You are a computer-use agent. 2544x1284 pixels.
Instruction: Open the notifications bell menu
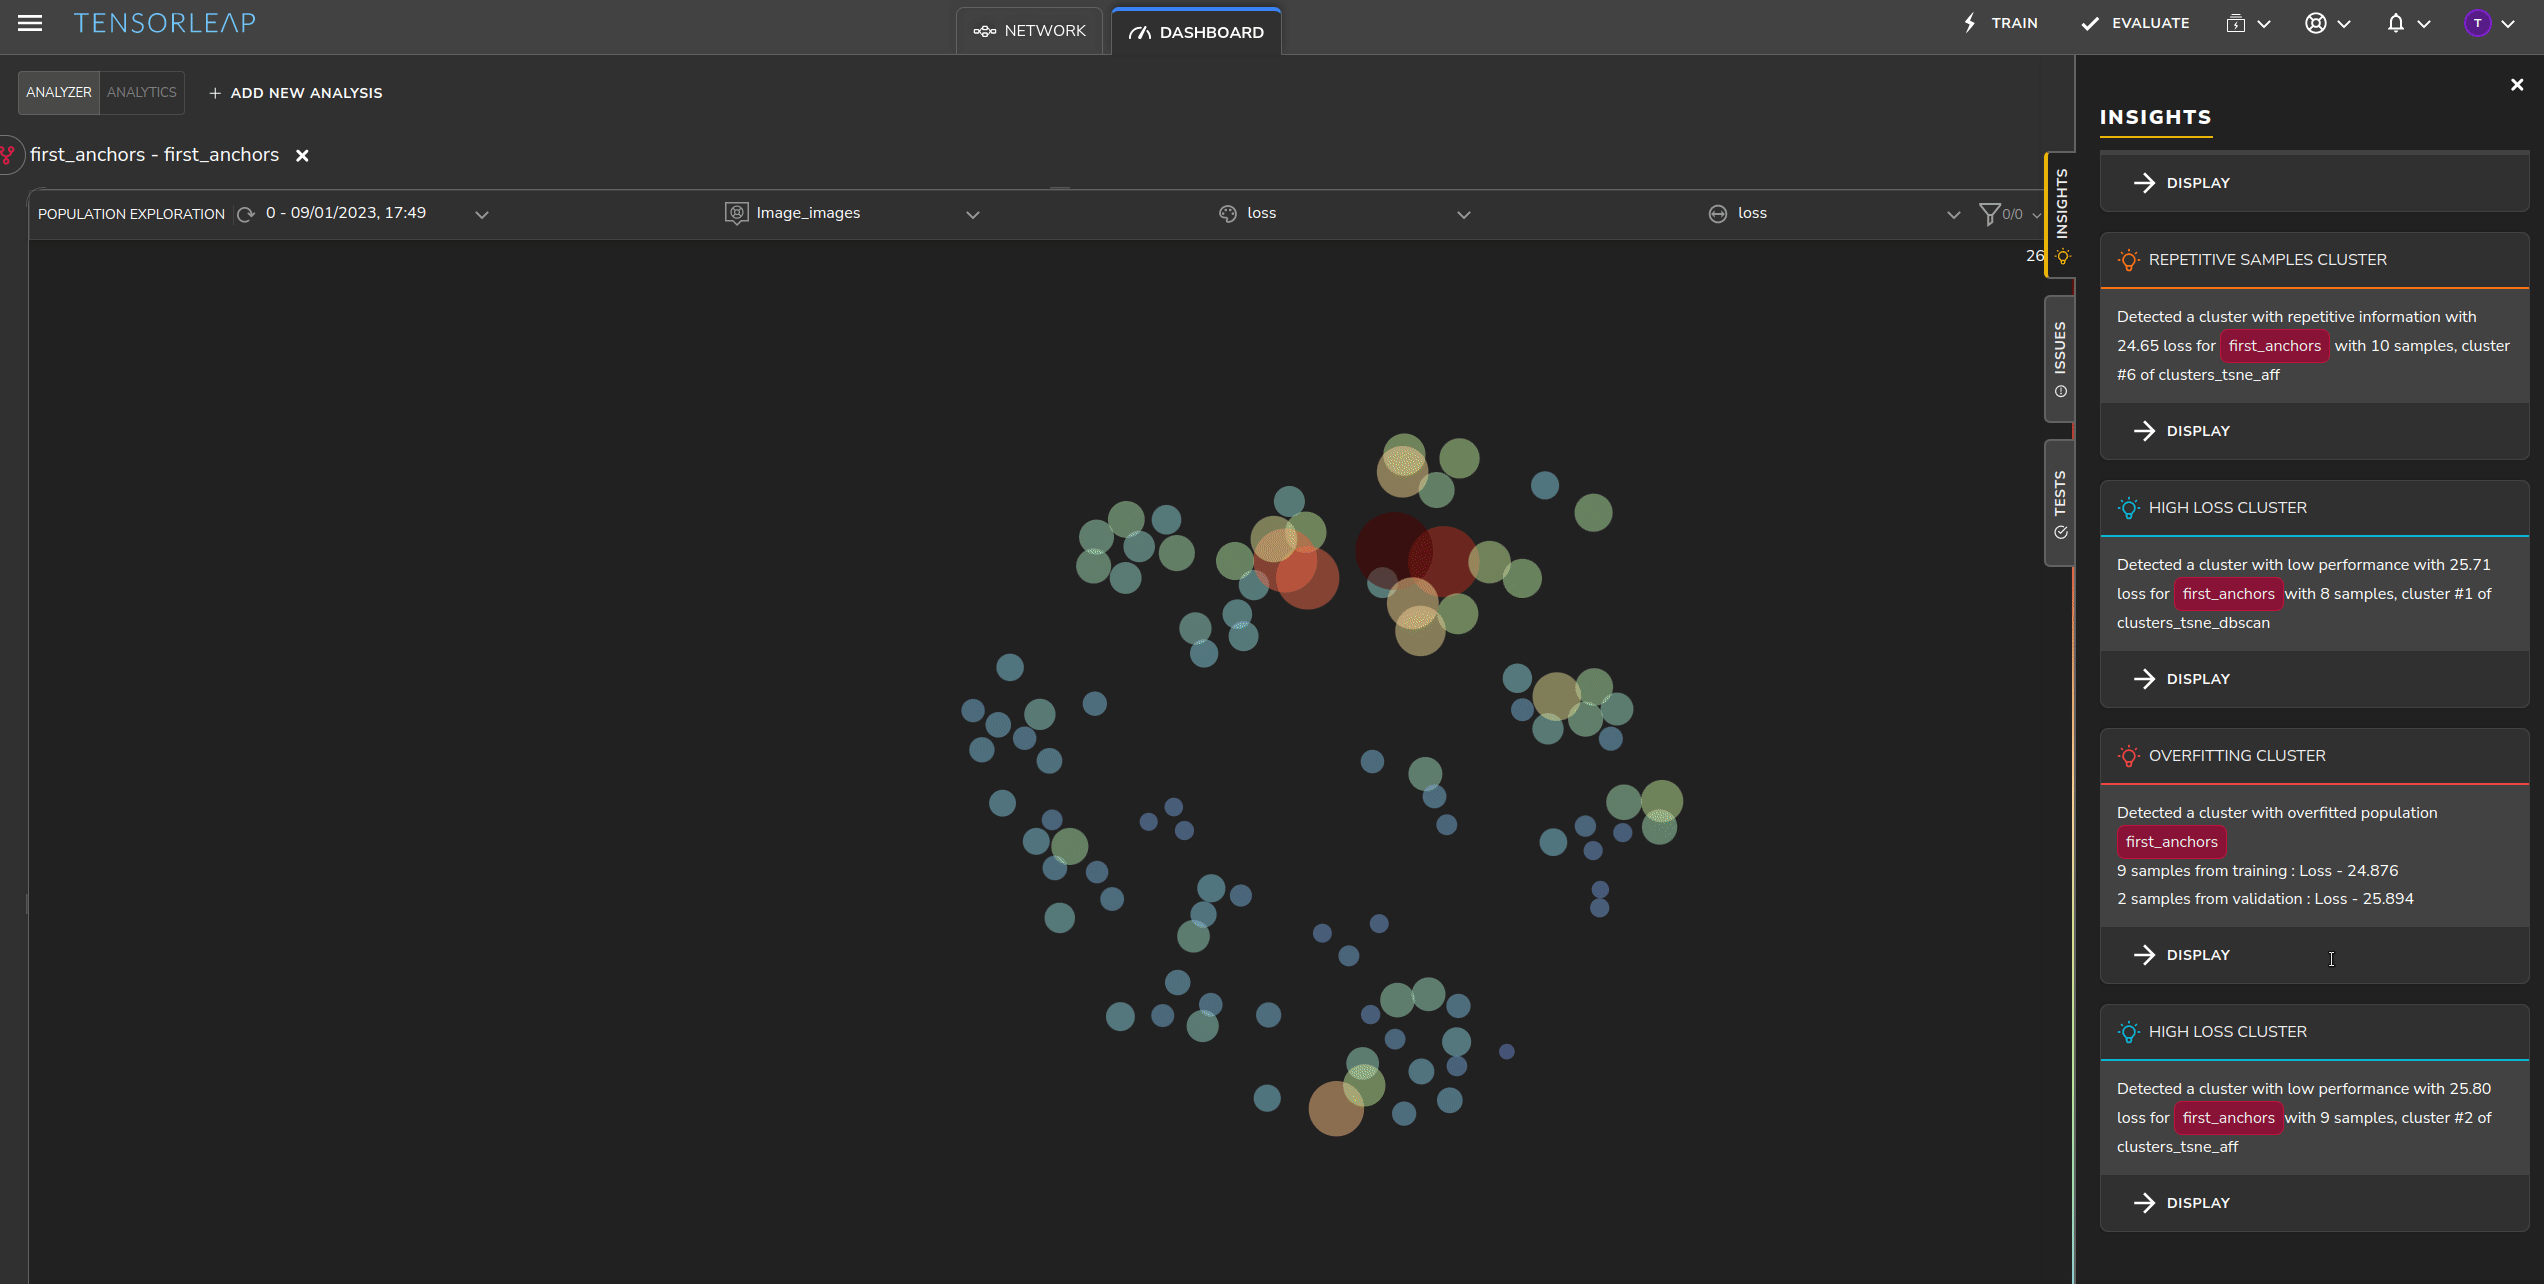coord(2396,23)
